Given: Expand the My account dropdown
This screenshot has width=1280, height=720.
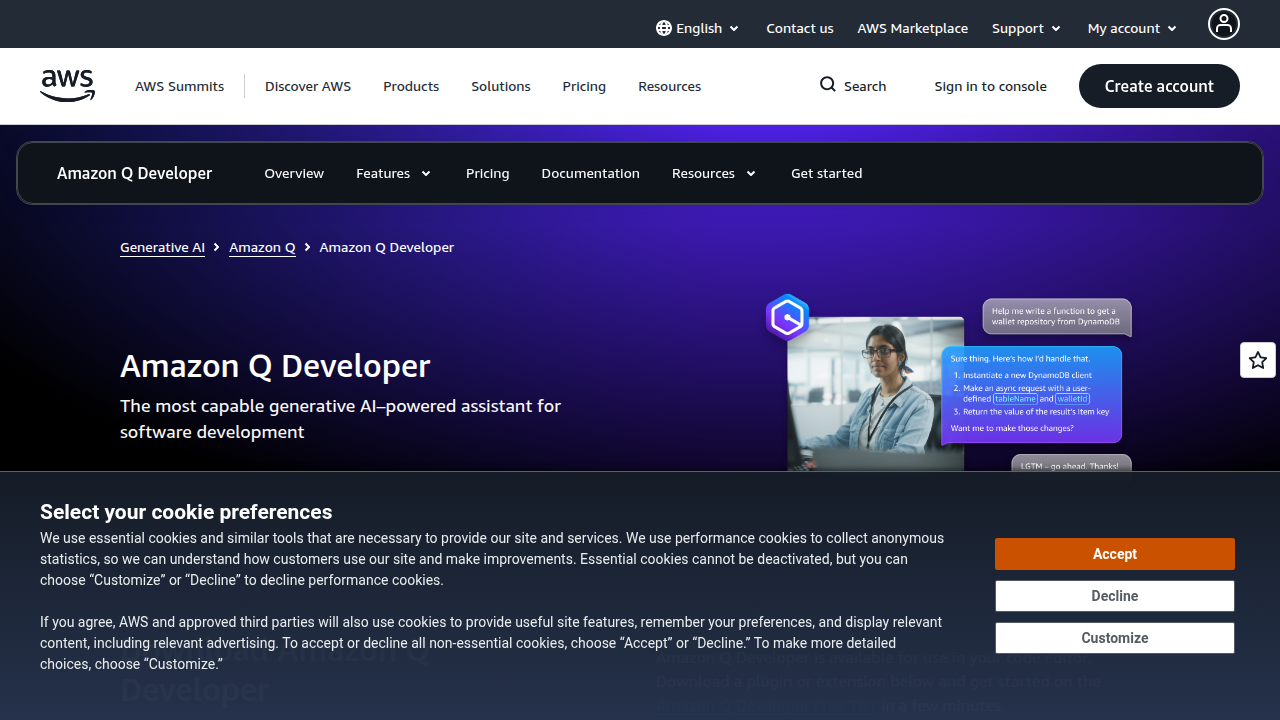Looking at the screenshot, I should (x=1132, y=28).
